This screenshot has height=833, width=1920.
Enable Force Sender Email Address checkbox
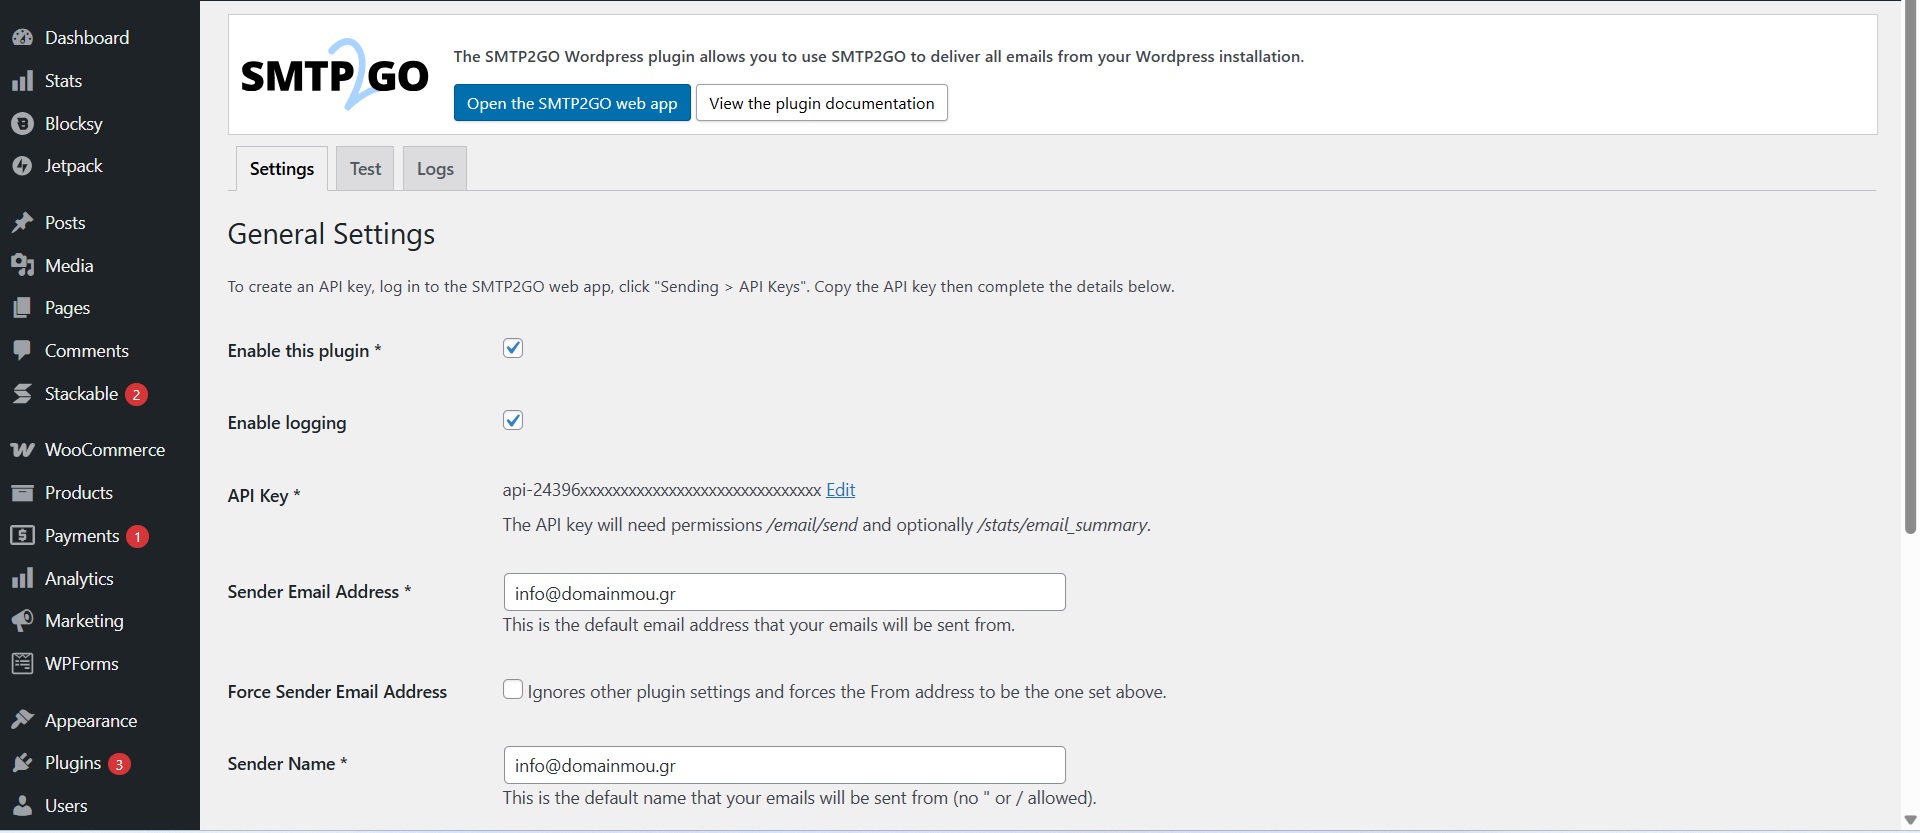coord(513,690)
